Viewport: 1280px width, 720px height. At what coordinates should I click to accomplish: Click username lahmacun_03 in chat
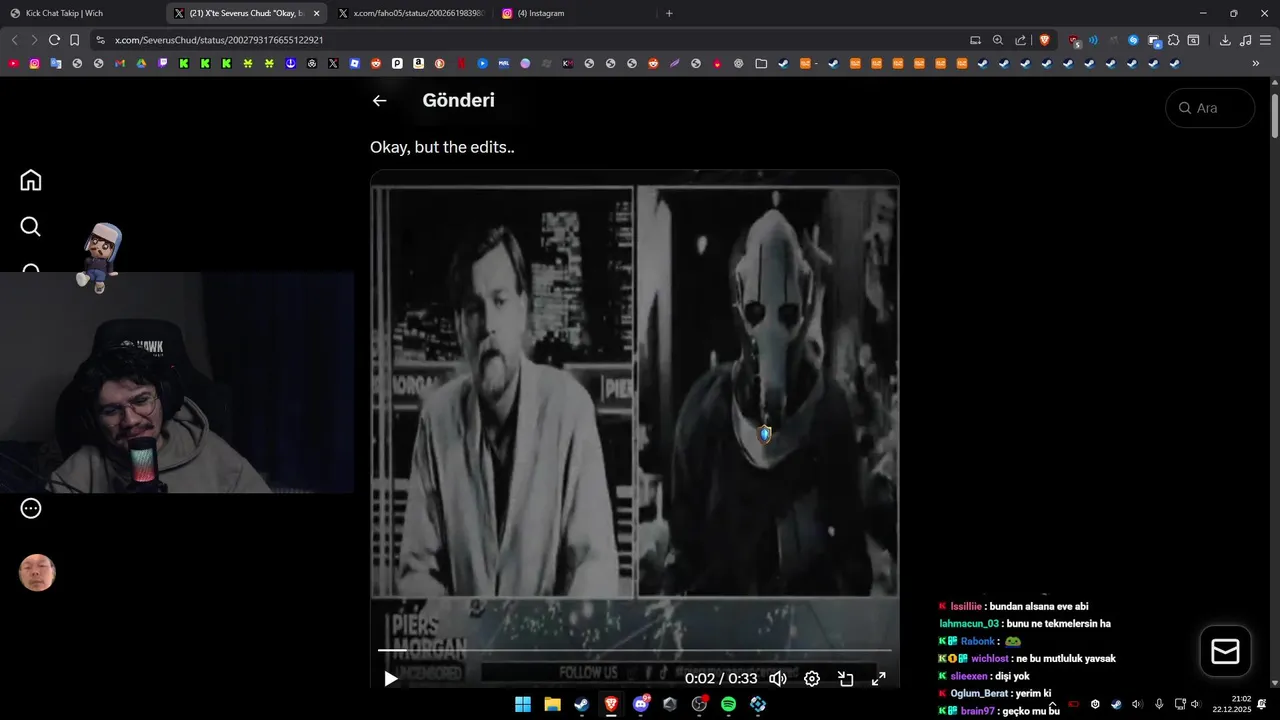click(x=969, y=624)
